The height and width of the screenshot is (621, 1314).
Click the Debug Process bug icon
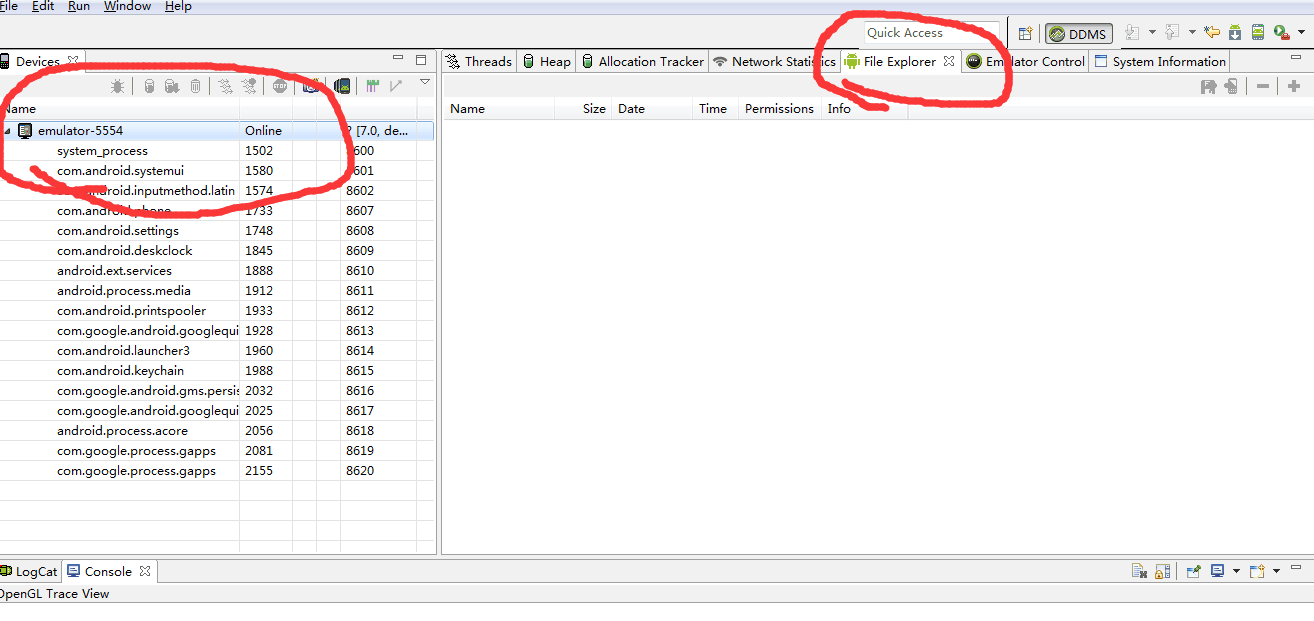117,87
